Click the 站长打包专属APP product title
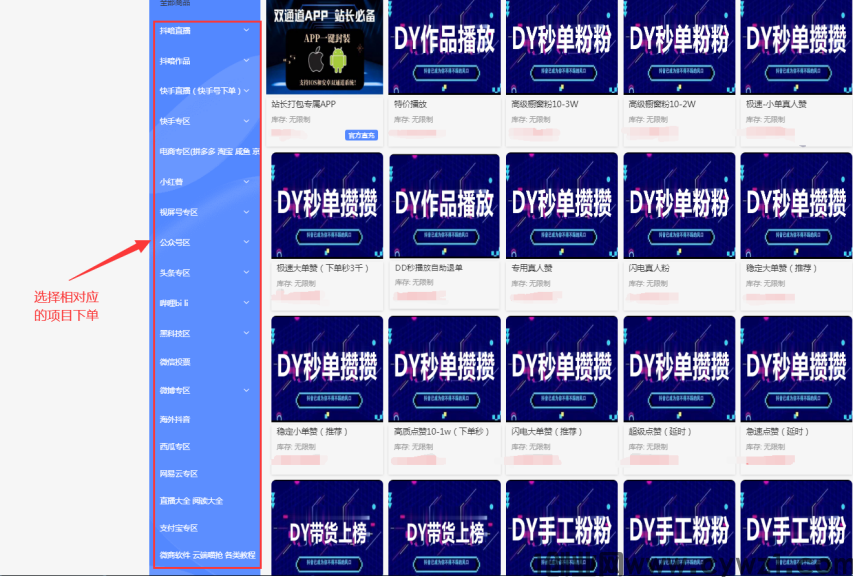 click(x=304, y=104)
